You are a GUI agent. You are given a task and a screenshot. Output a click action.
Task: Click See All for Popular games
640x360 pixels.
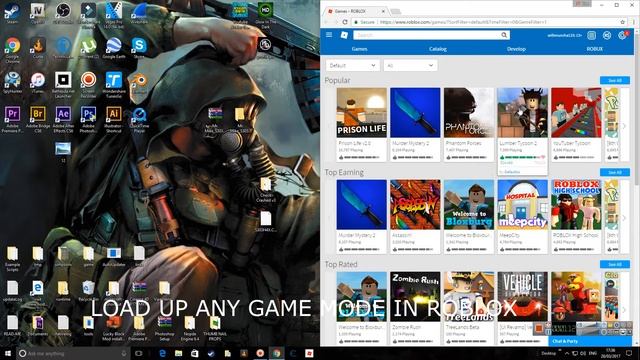(615, 80)
